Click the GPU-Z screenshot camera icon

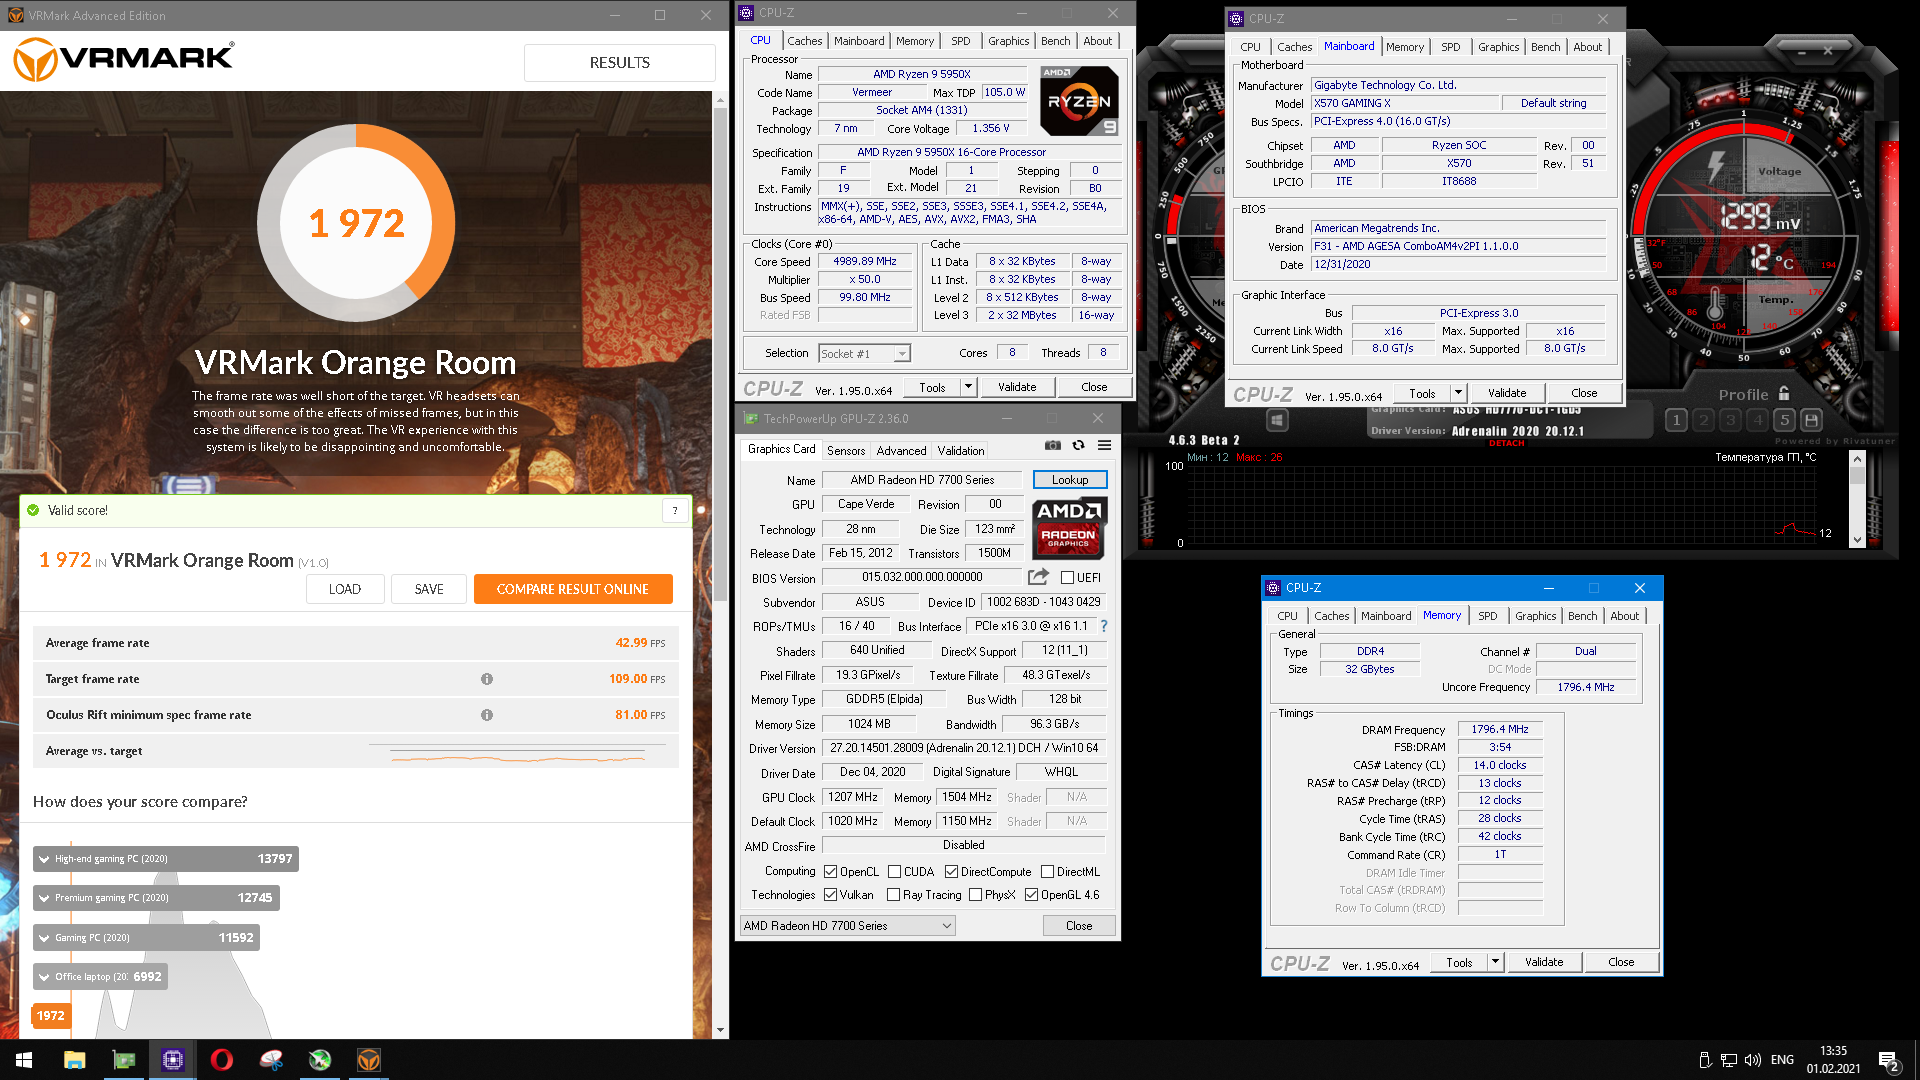(x=1052, y=445)
